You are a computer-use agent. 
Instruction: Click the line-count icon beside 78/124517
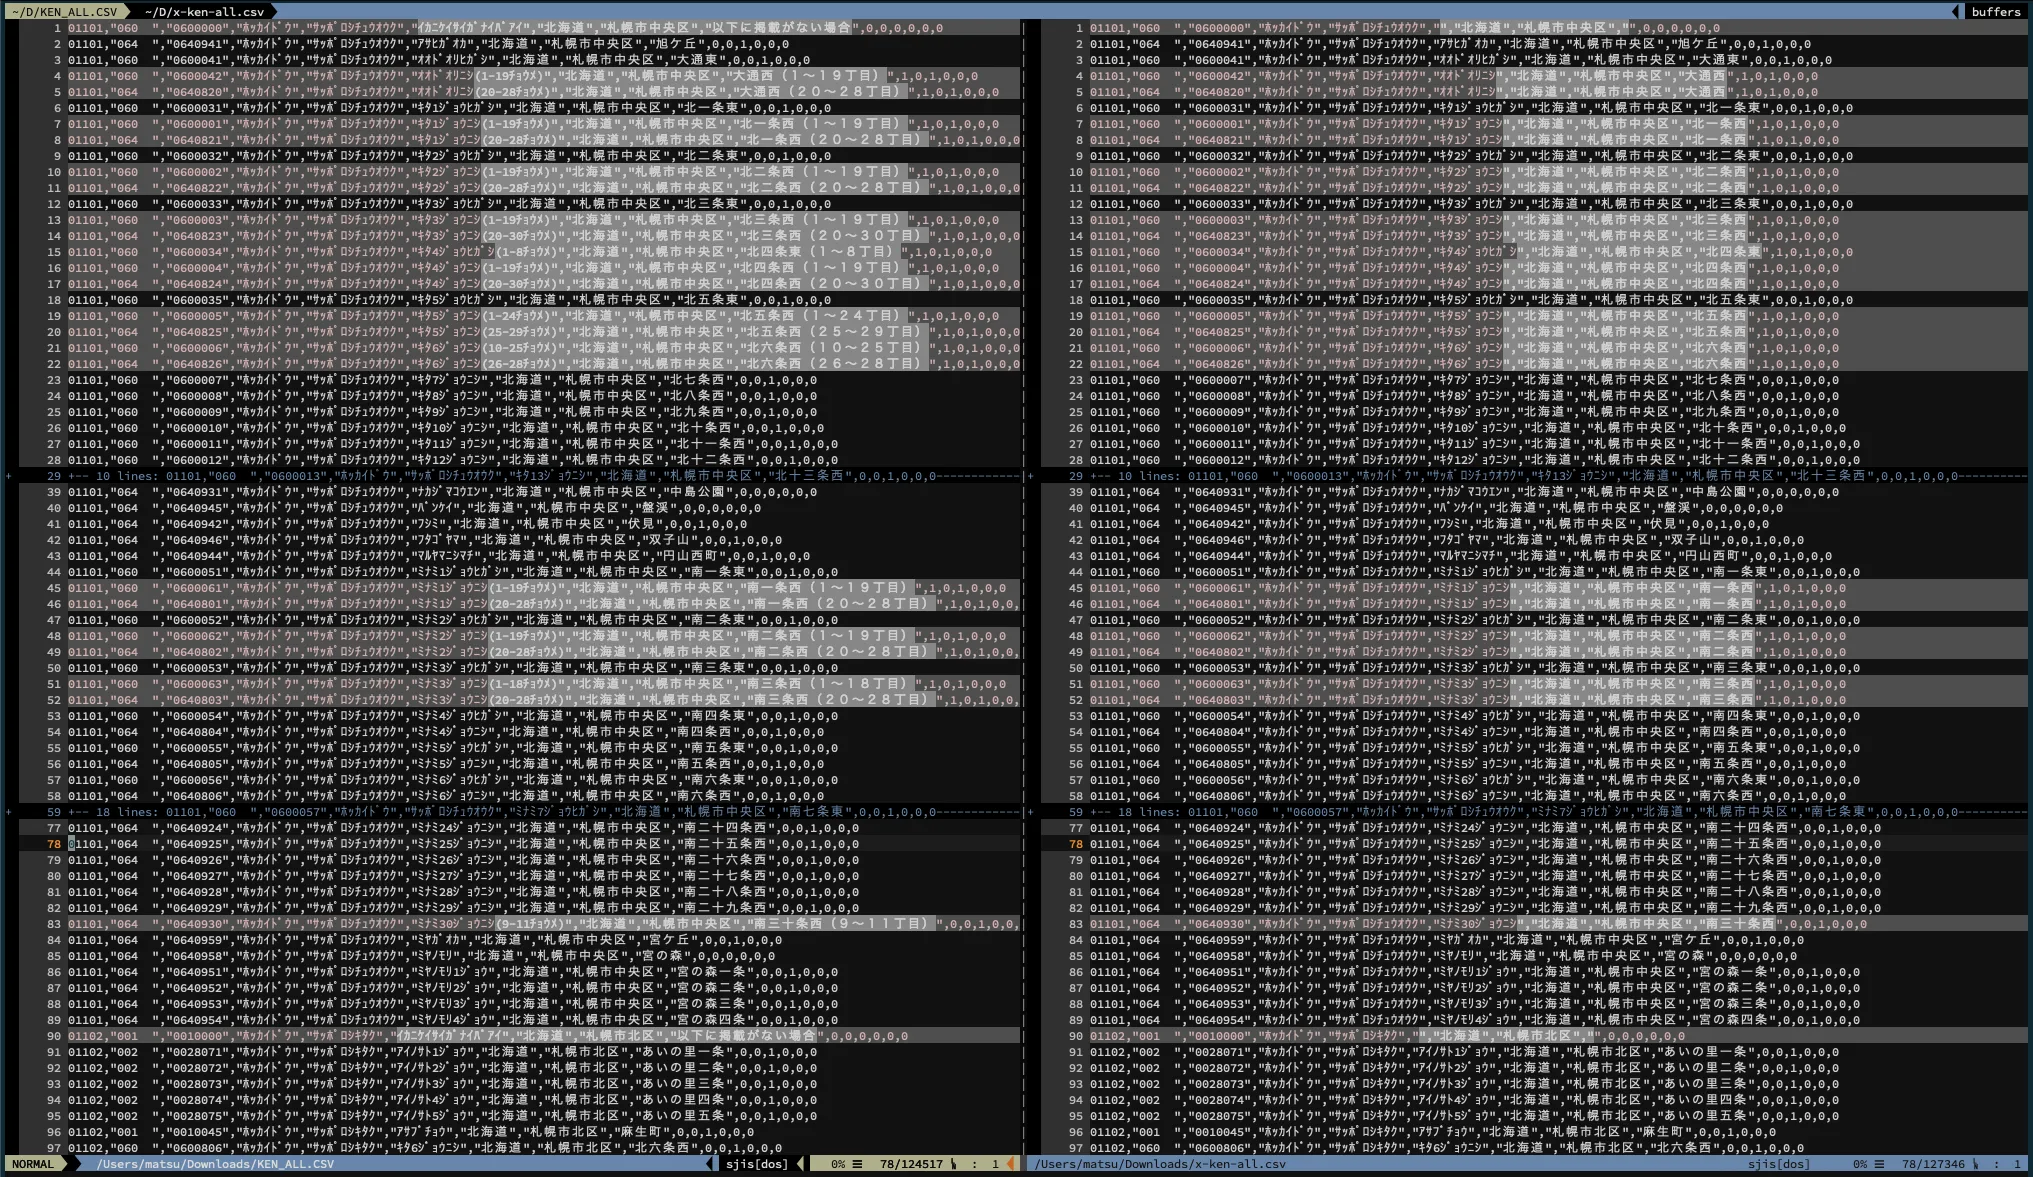point(857,1164)
